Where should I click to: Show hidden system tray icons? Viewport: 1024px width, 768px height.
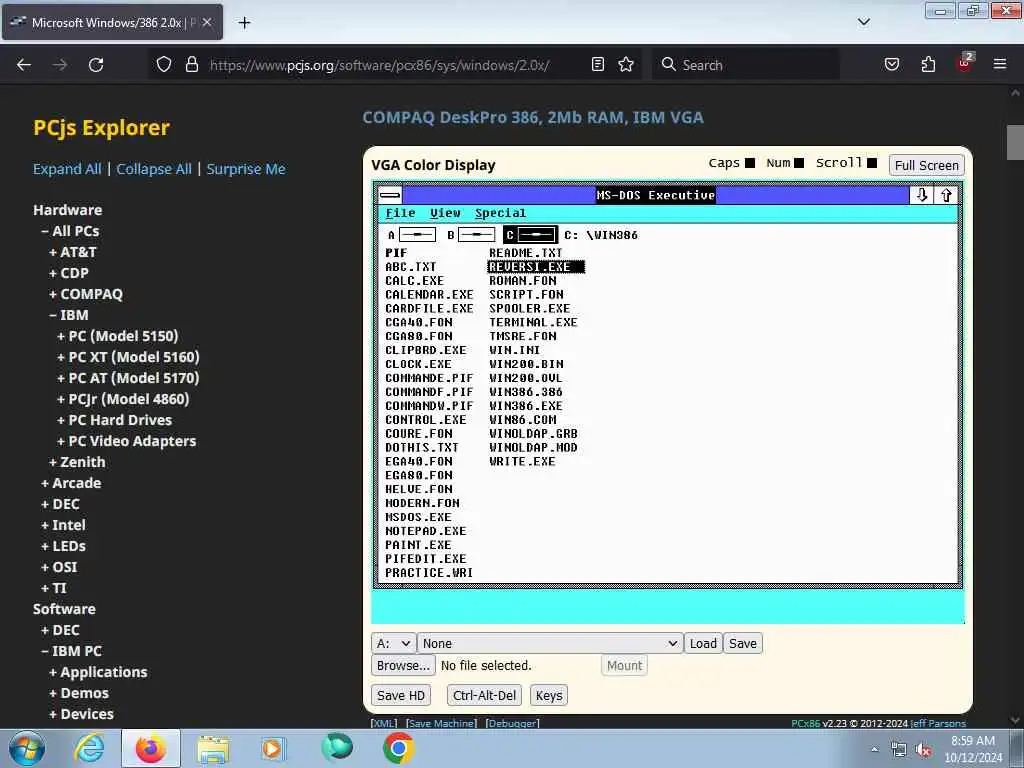[874, 750]
